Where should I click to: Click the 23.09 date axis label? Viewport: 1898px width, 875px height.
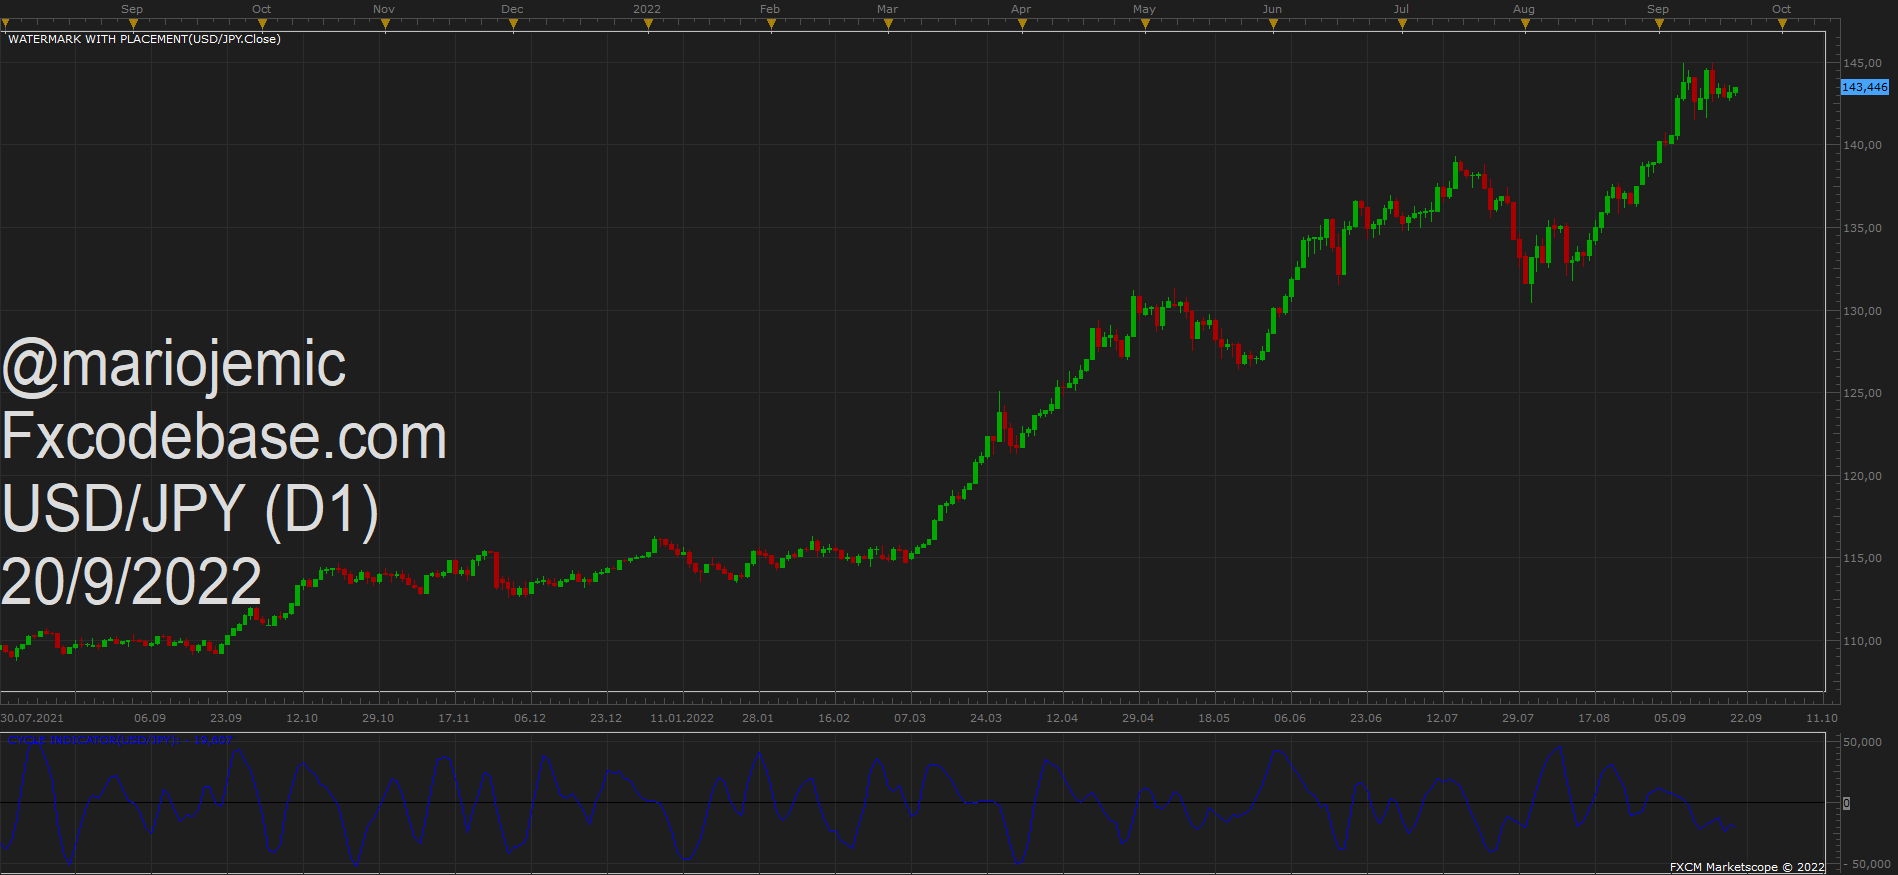(x=226, y=718)
